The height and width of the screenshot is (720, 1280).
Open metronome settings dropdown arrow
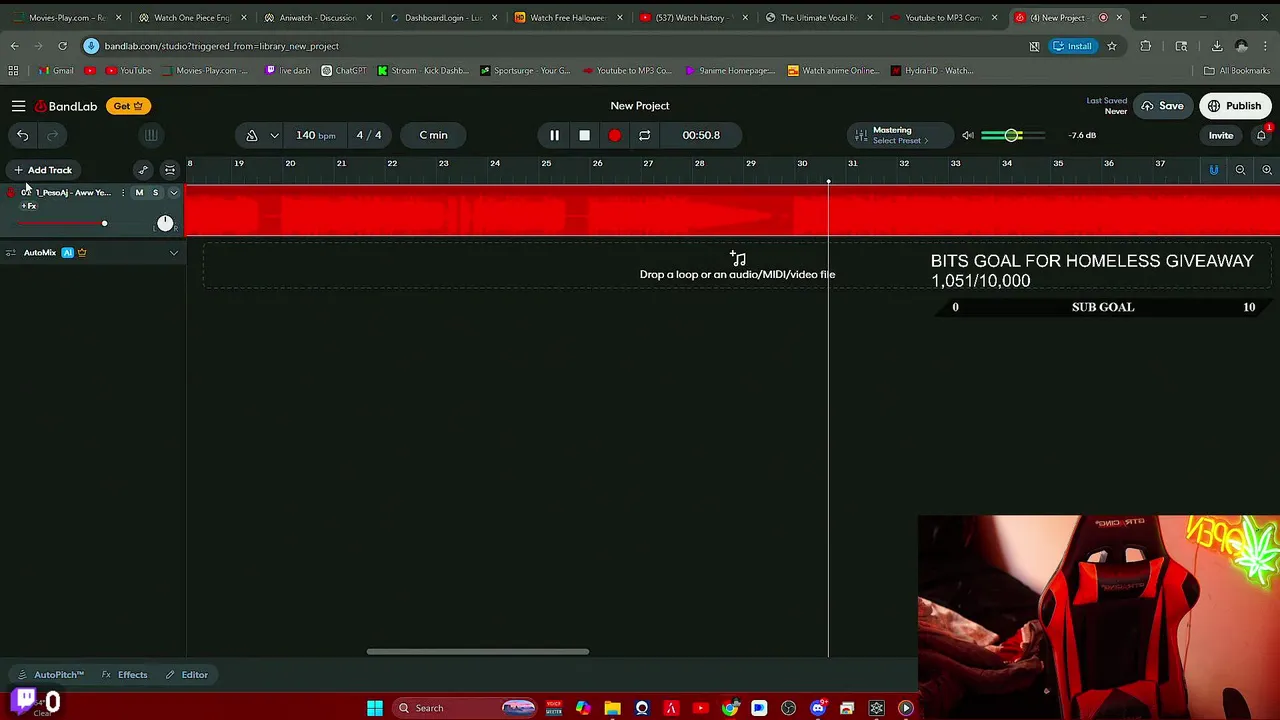(274, 135)
